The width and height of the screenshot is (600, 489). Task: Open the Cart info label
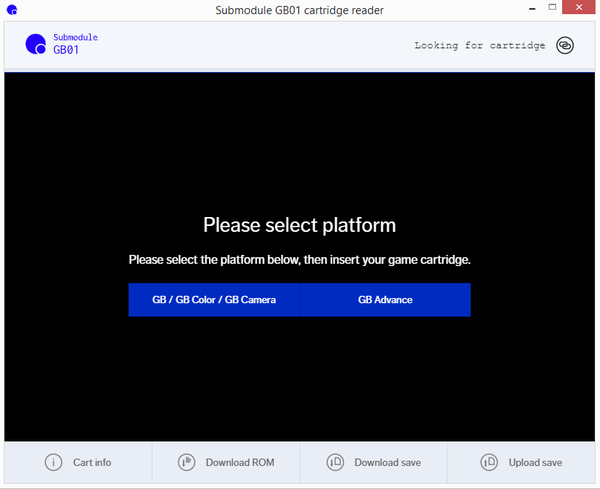coord(92,462)
